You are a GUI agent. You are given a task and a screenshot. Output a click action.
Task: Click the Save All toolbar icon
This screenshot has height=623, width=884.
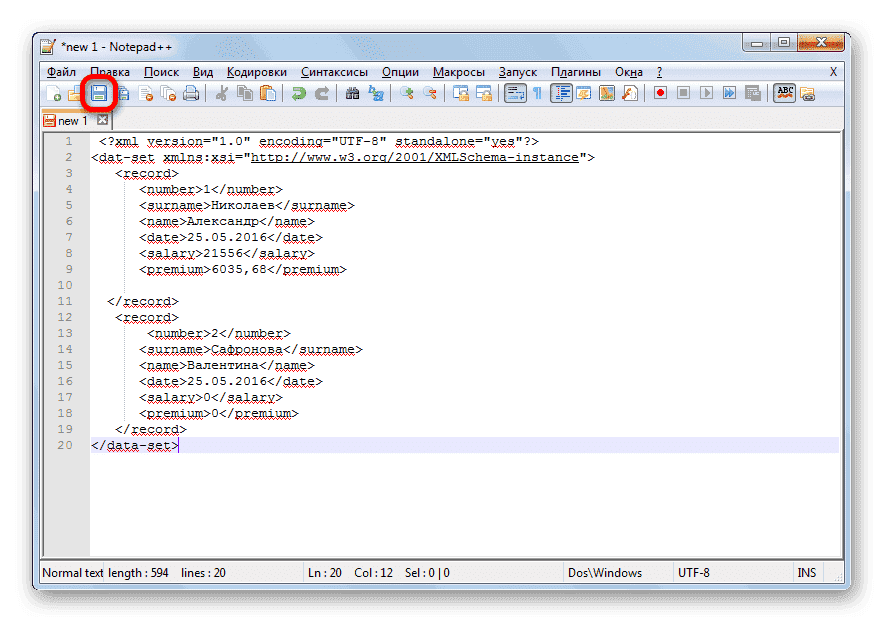123,93
